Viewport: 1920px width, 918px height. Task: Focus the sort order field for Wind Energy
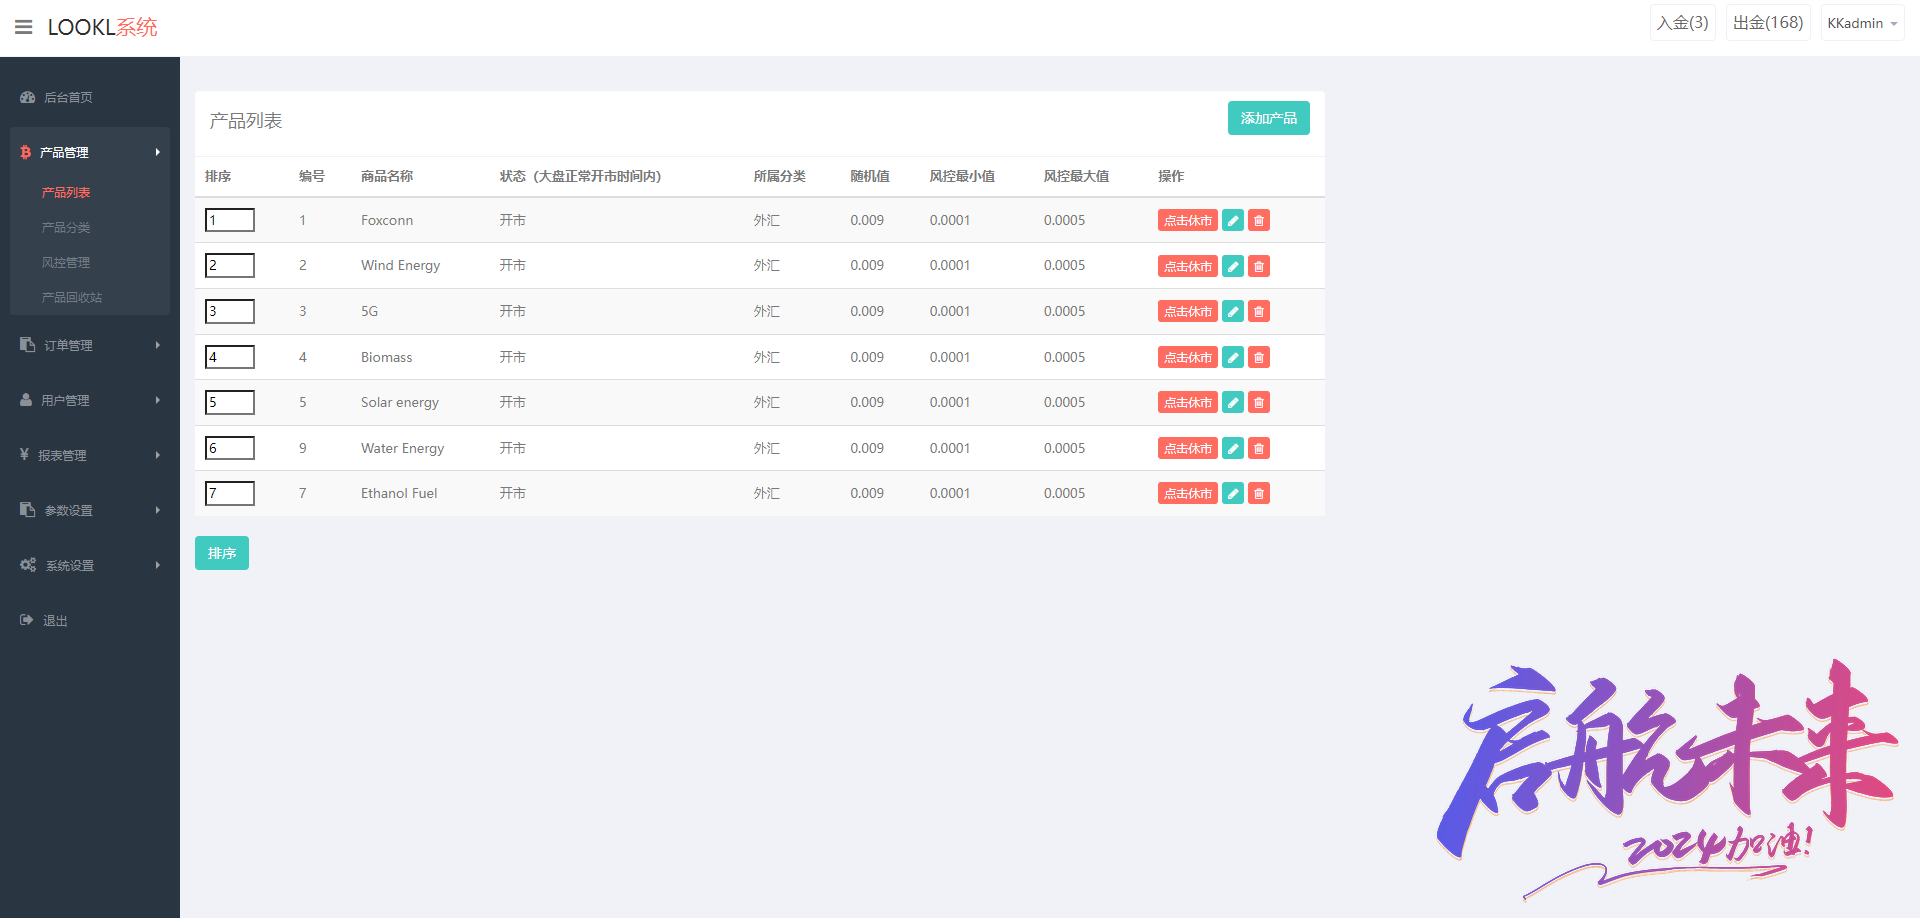point(230,265)
